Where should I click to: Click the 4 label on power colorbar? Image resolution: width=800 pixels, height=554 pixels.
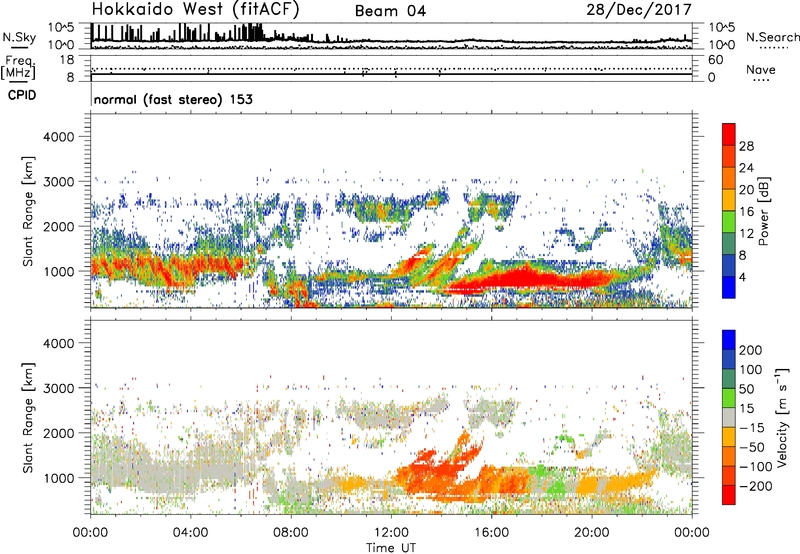pos(742,278)
